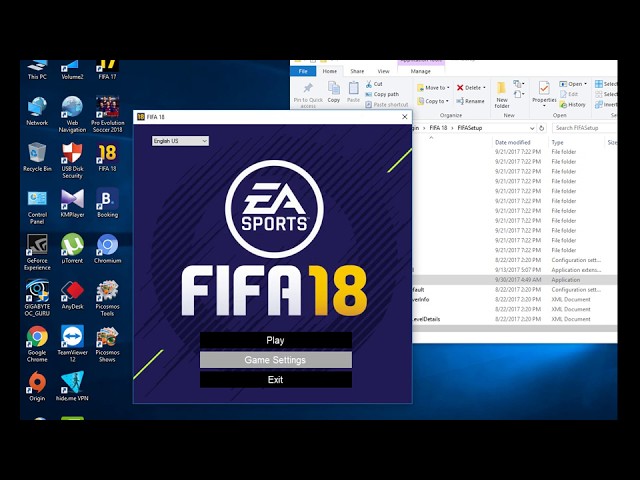The height and width of the screenshot is (480, 640).
Task: Expand the Properties dropdown arrow
Action: pyautogui.click(x=544, y=106)
